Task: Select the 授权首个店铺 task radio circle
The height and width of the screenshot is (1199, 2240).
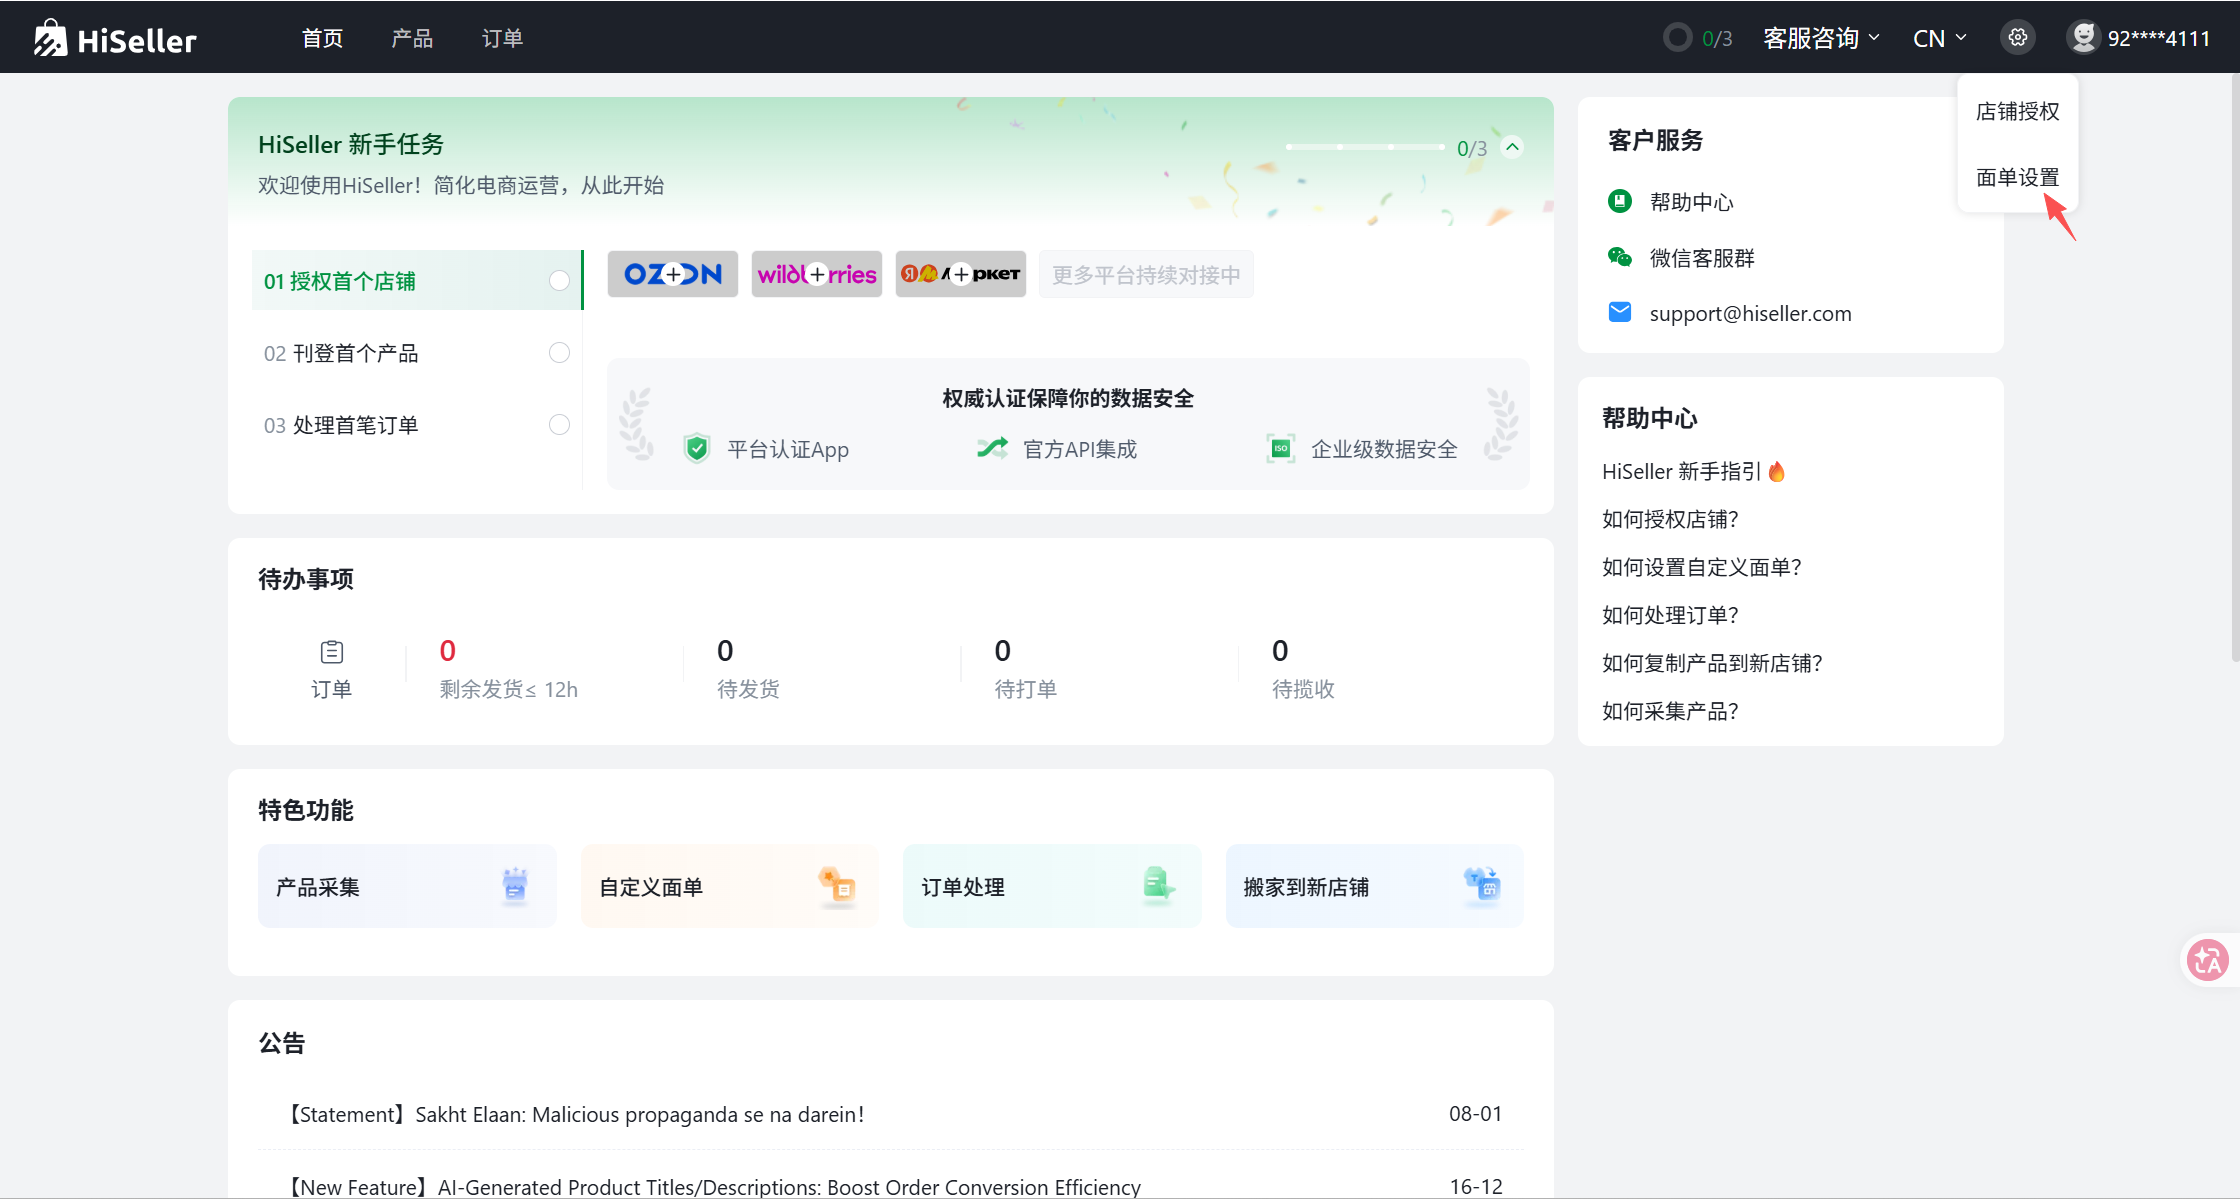Action: point(560,281)
